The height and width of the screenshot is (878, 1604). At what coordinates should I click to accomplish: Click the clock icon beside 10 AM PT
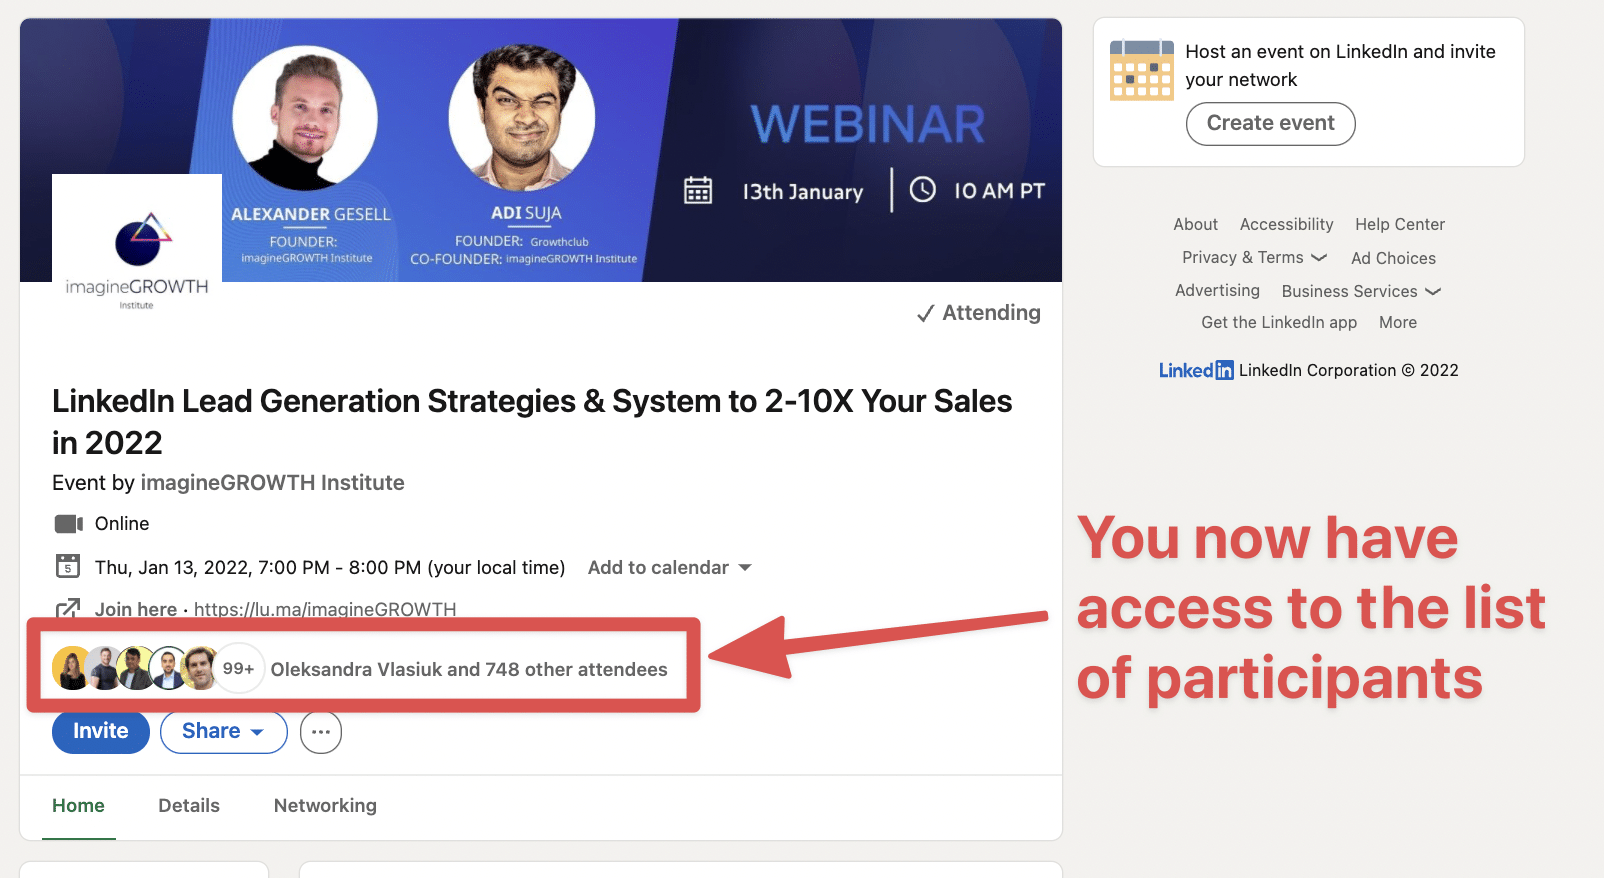point(922,189)
